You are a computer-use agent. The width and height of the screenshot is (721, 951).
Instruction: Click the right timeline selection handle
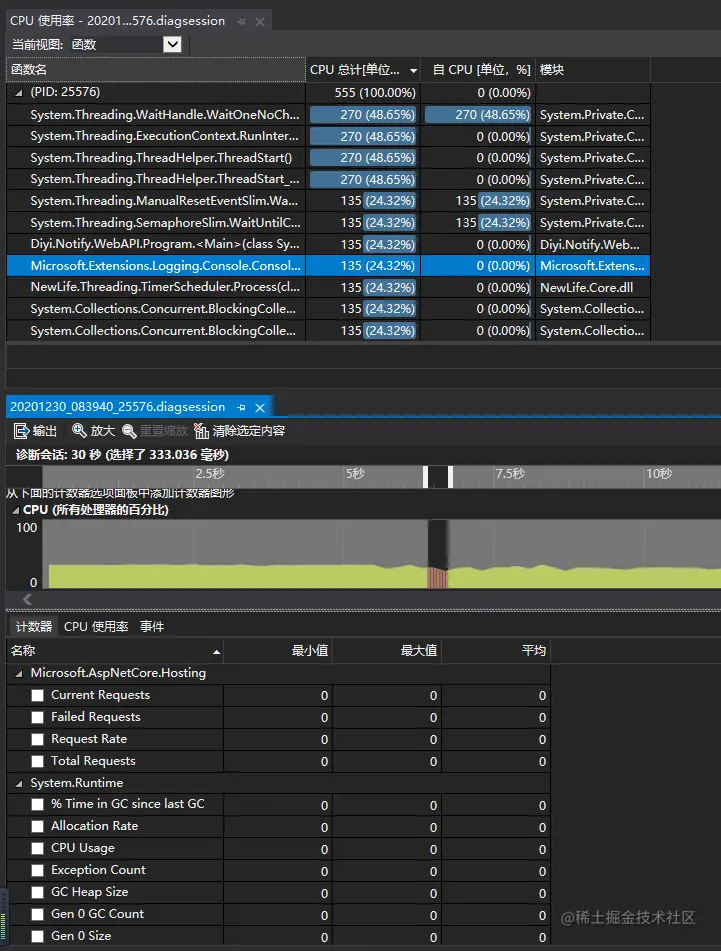tap(450, 477)
